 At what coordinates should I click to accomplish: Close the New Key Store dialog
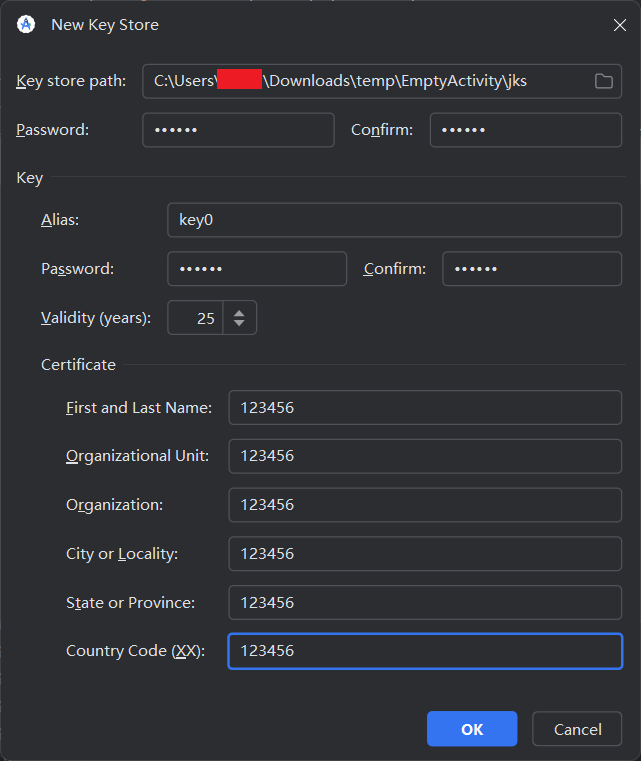coord(619,25)
